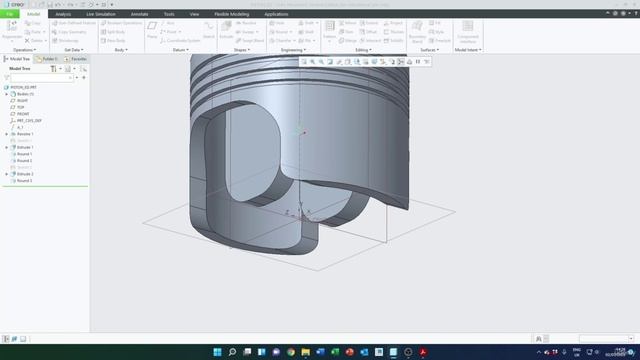Image resolution: width=640 pixels, height=360 pixels.
Task: Click the Boolean Operations tool
Action: point(121,23)
